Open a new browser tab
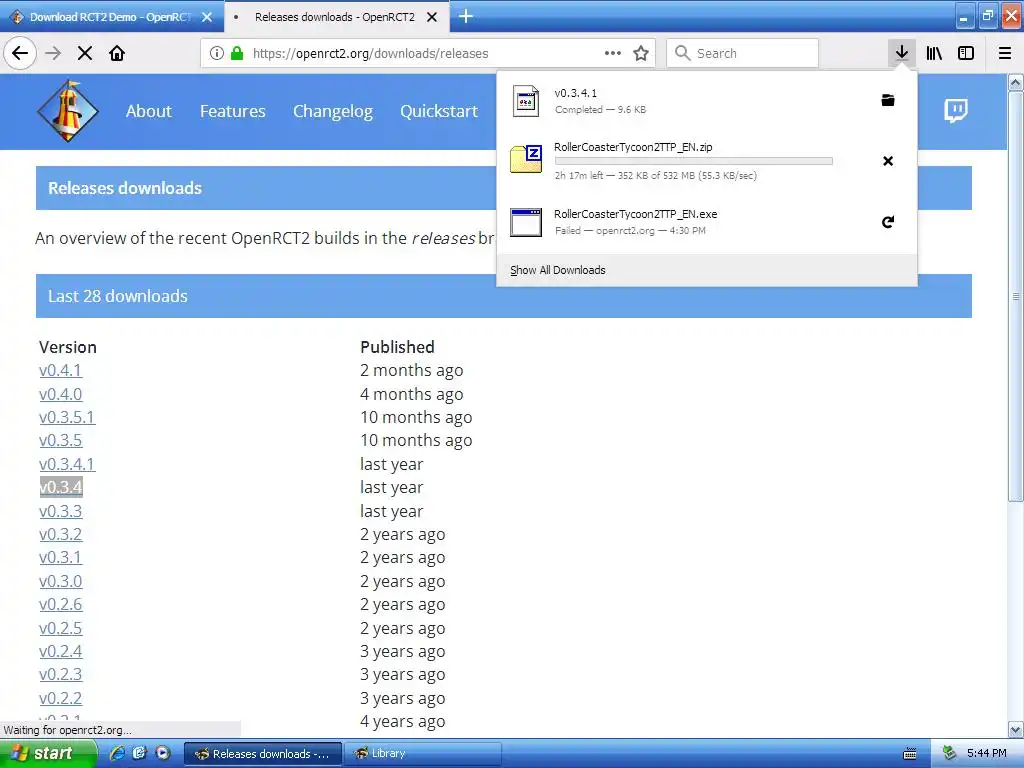Screen dimensions: 1024x768 click(x=466, y=16)
